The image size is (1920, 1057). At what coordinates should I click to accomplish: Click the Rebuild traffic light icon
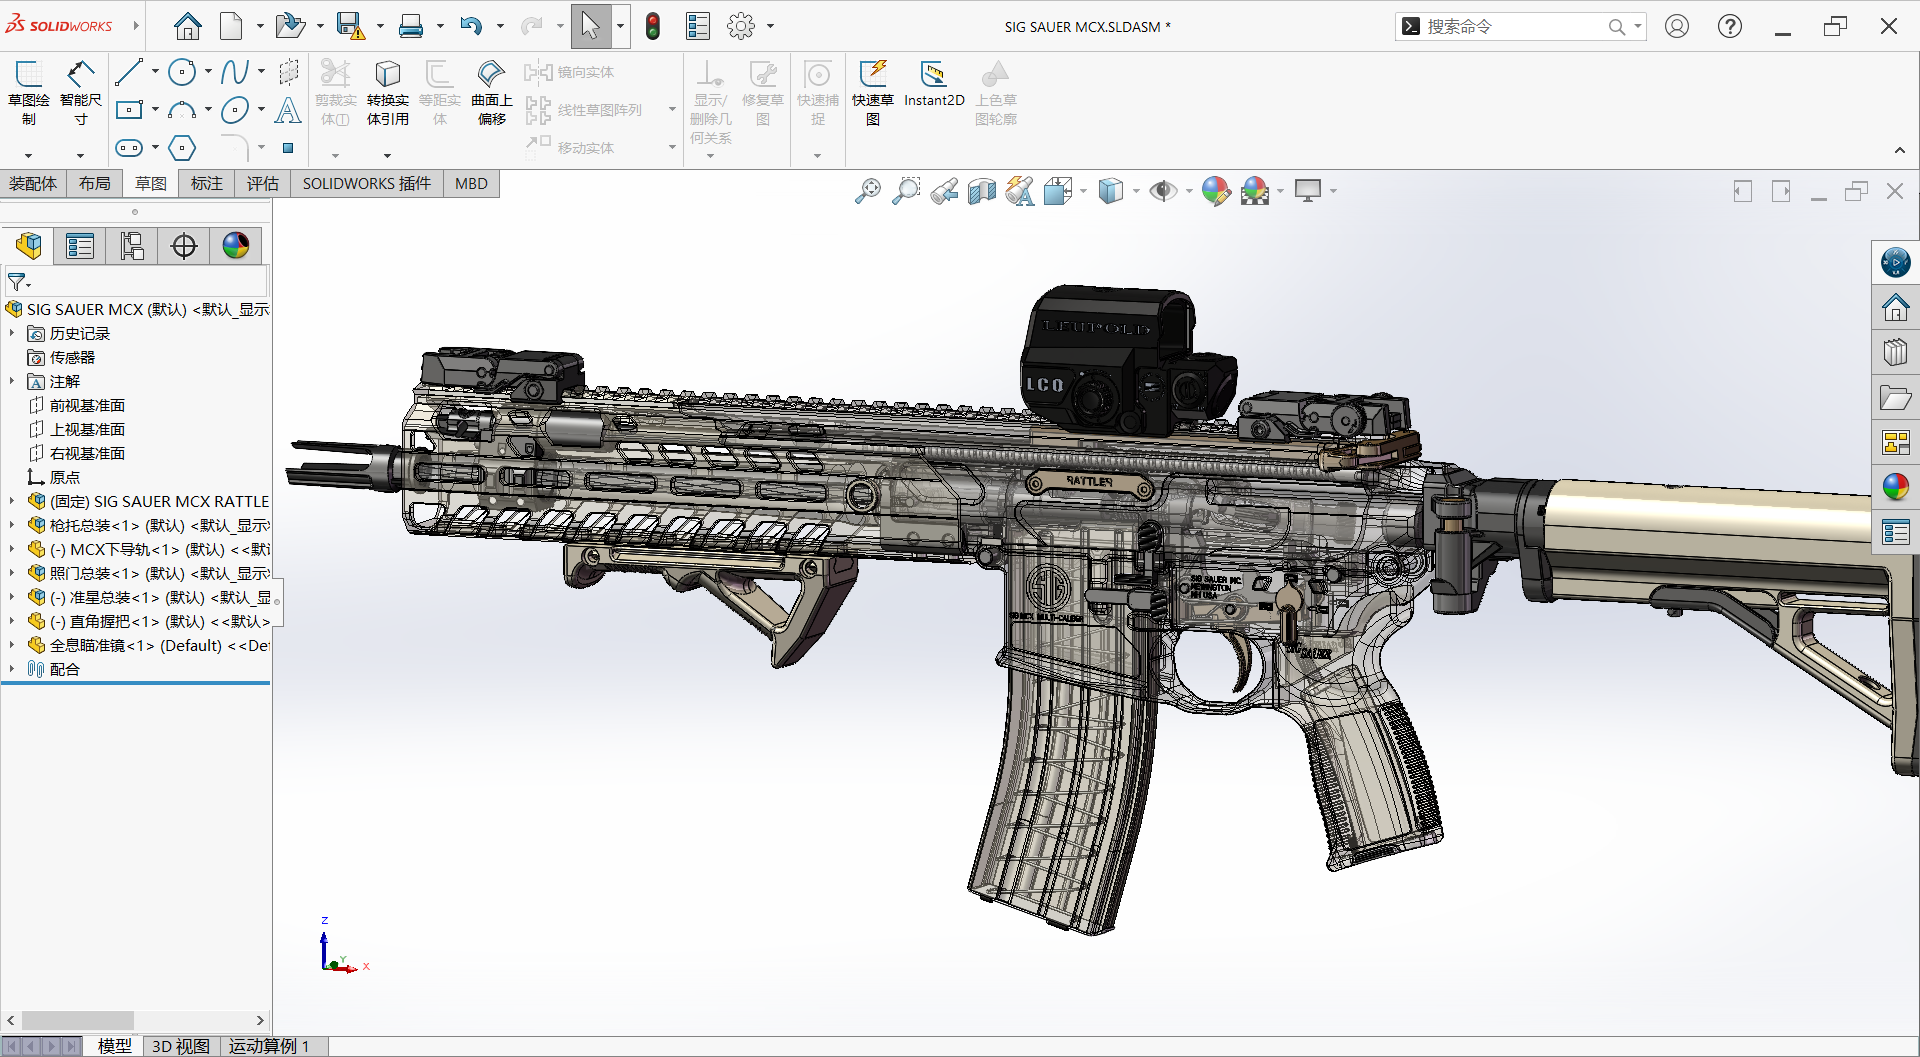(653, 26)
